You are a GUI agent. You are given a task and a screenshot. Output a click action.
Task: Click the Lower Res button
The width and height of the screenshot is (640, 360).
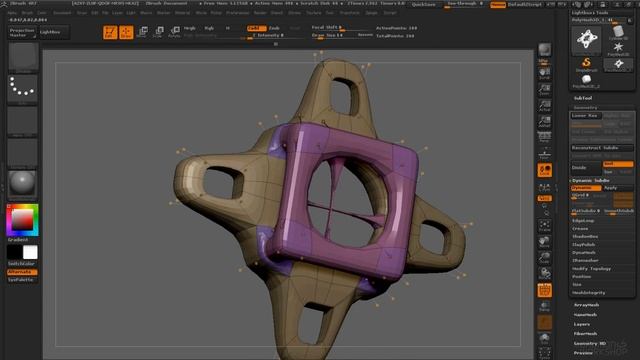point(585,116)
